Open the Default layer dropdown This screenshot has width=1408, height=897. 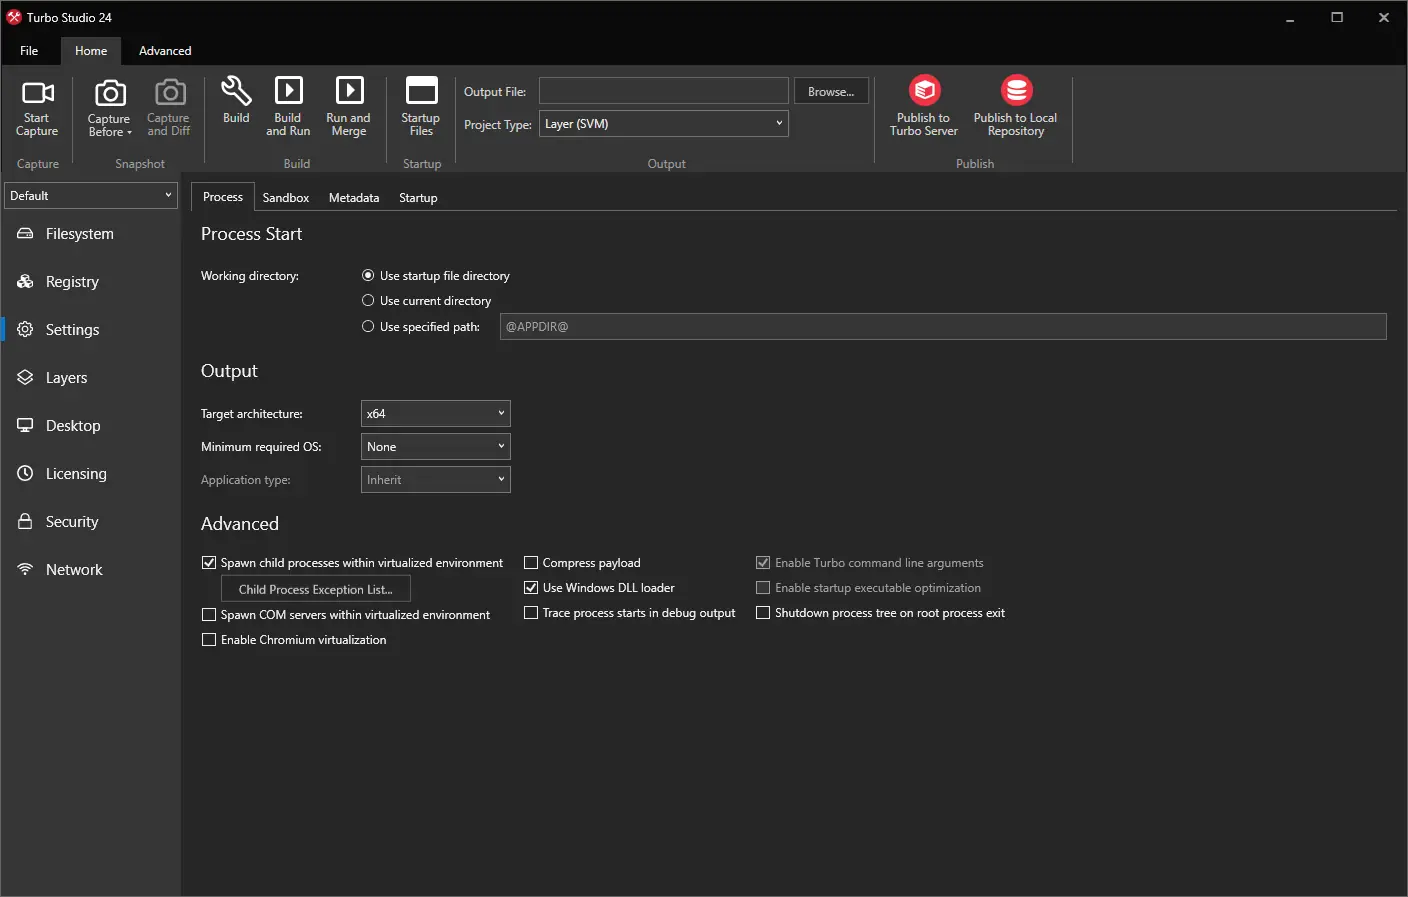91,196
